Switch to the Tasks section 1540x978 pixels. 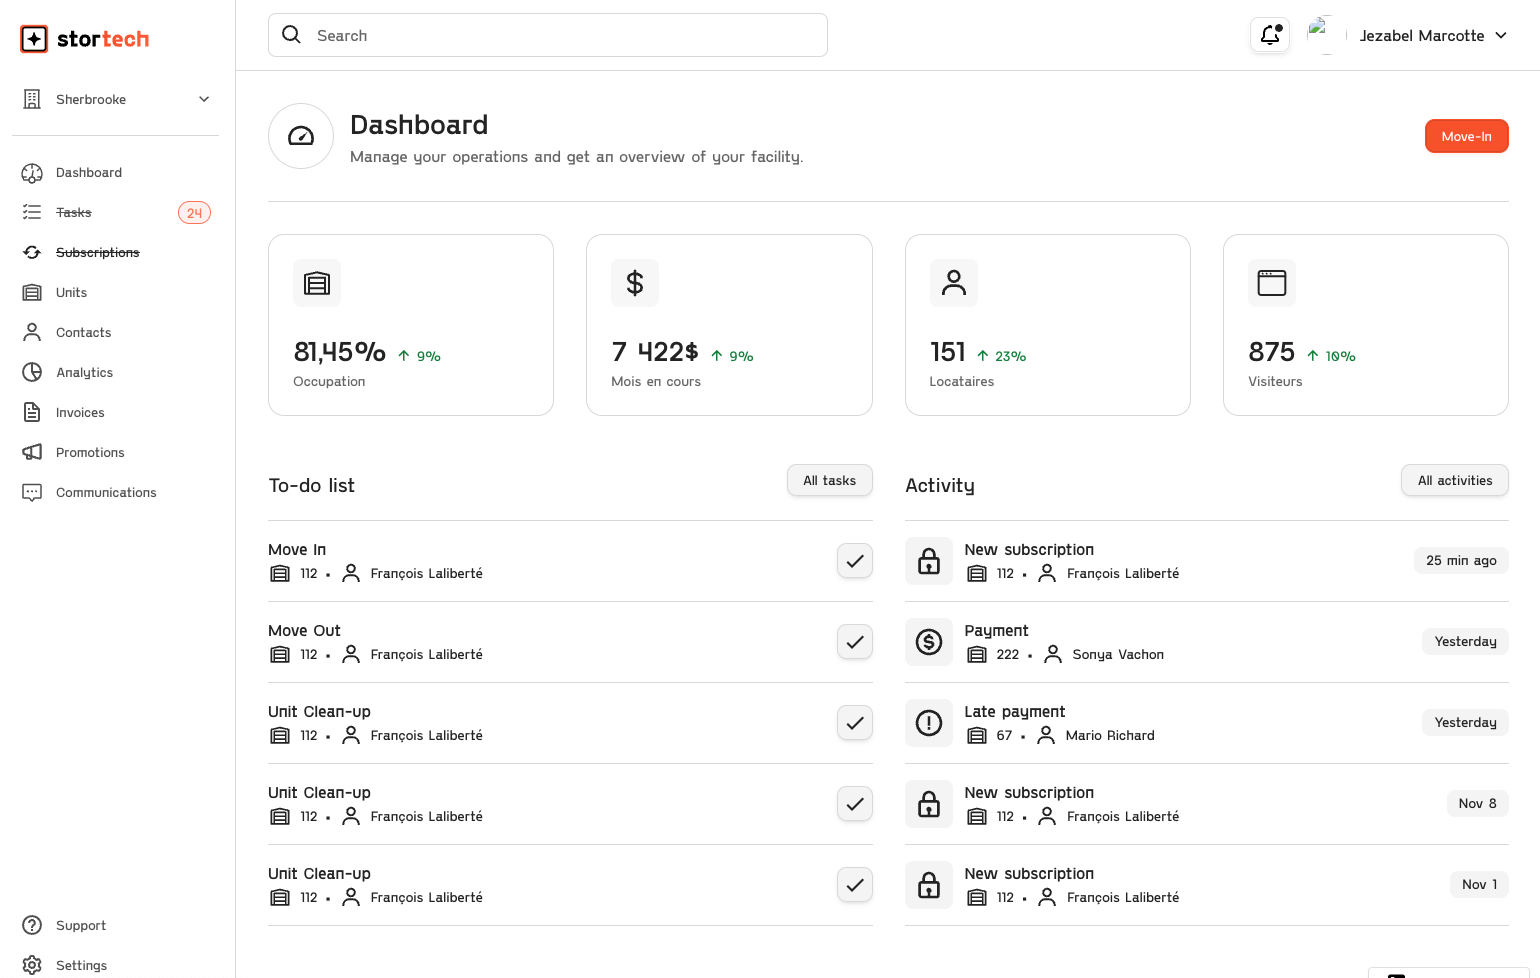click(72, 212)
